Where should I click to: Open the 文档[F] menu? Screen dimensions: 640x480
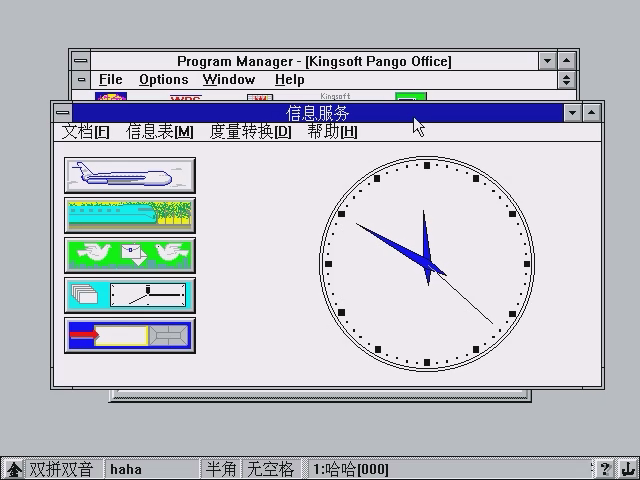point(85,132)
